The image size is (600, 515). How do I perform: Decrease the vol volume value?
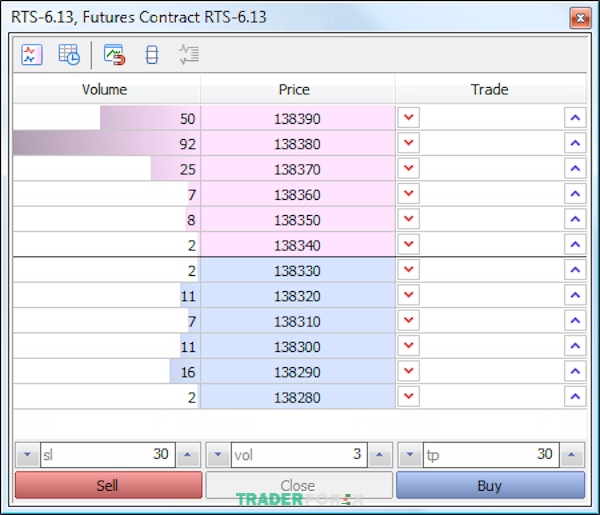click(x=218, y=455)
